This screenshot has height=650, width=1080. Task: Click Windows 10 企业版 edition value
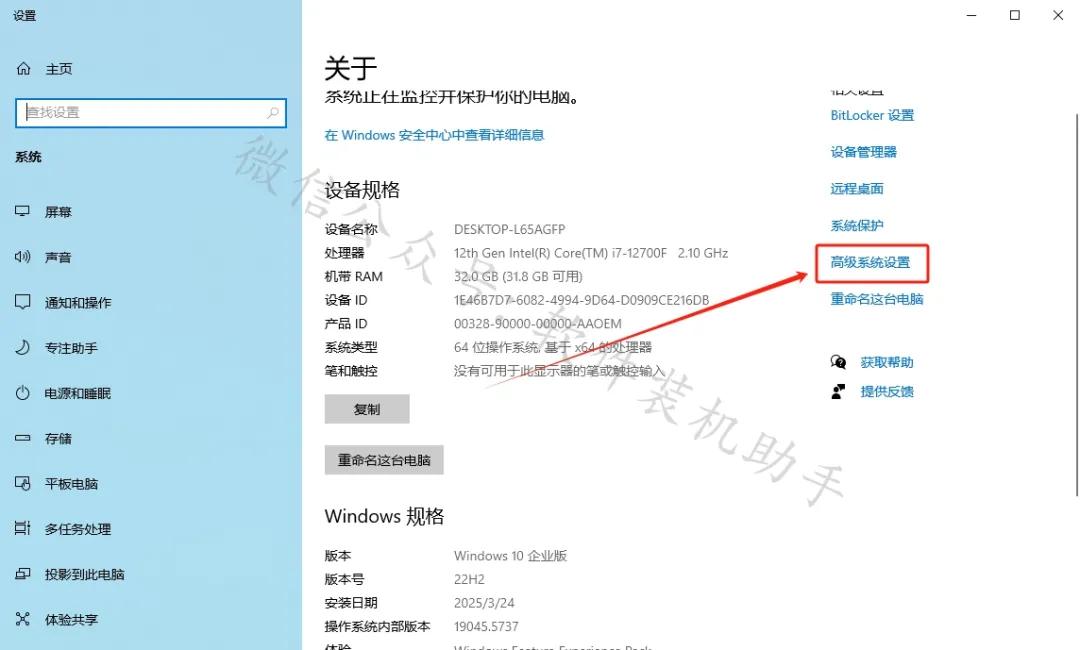coord(510,556)
